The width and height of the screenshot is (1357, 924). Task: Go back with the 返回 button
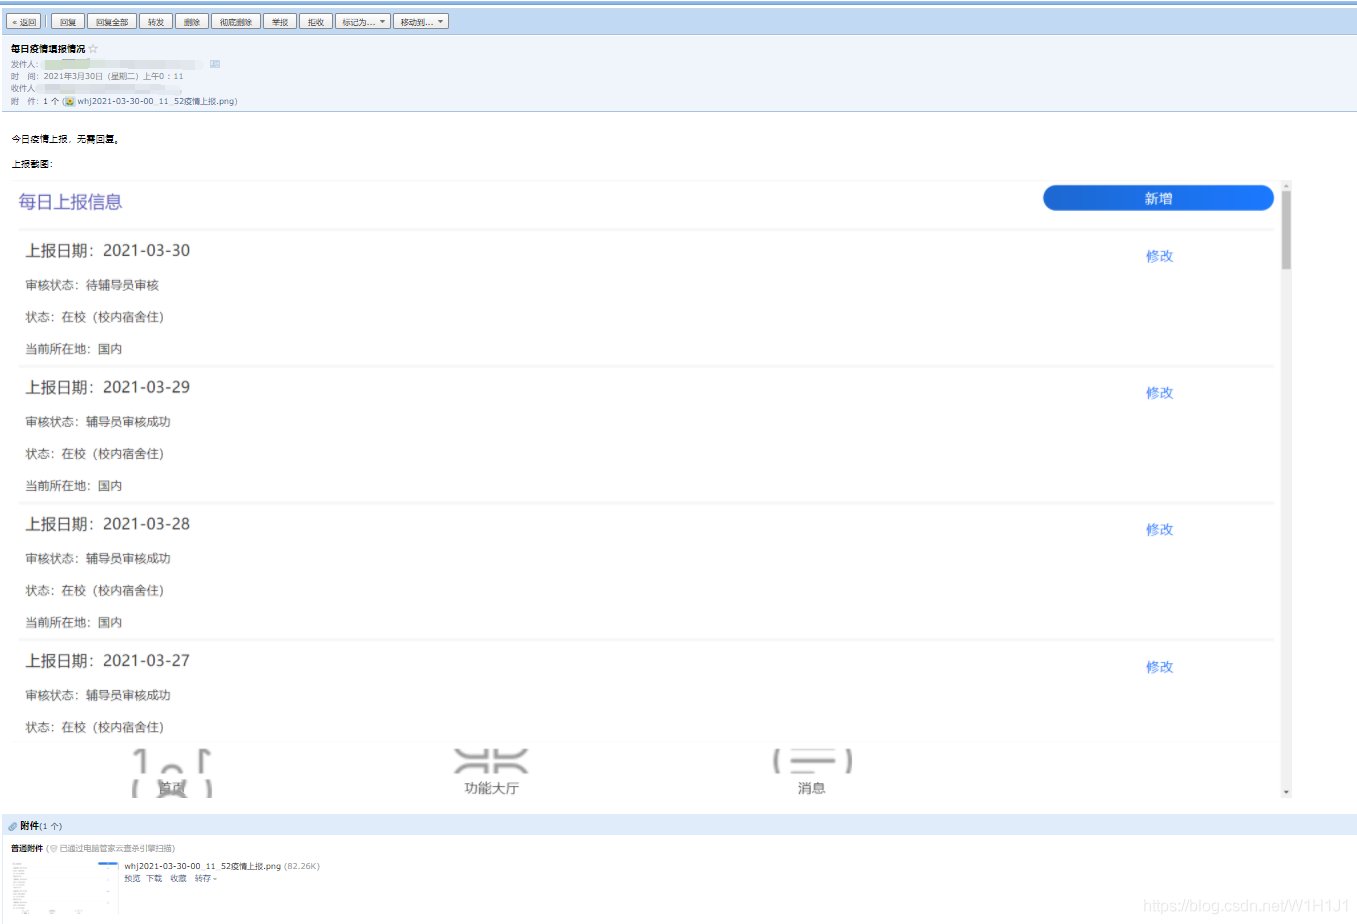23,21
